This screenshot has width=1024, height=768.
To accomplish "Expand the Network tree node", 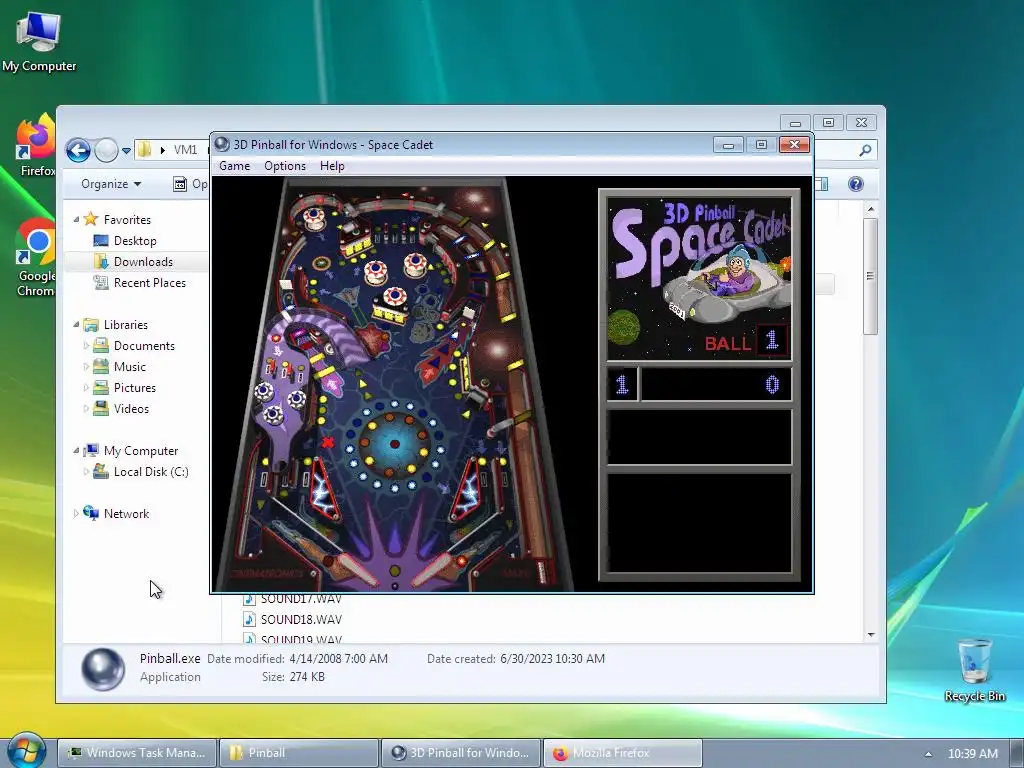I will tap(76, 513).
